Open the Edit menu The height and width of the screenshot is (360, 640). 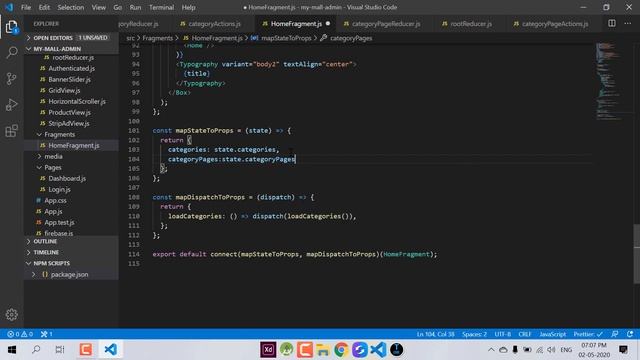44,7
